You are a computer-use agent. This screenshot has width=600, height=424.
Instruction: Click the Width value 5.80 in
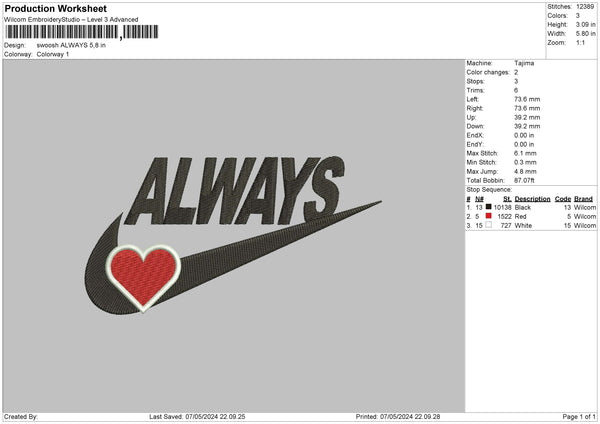tap(585, 34)
